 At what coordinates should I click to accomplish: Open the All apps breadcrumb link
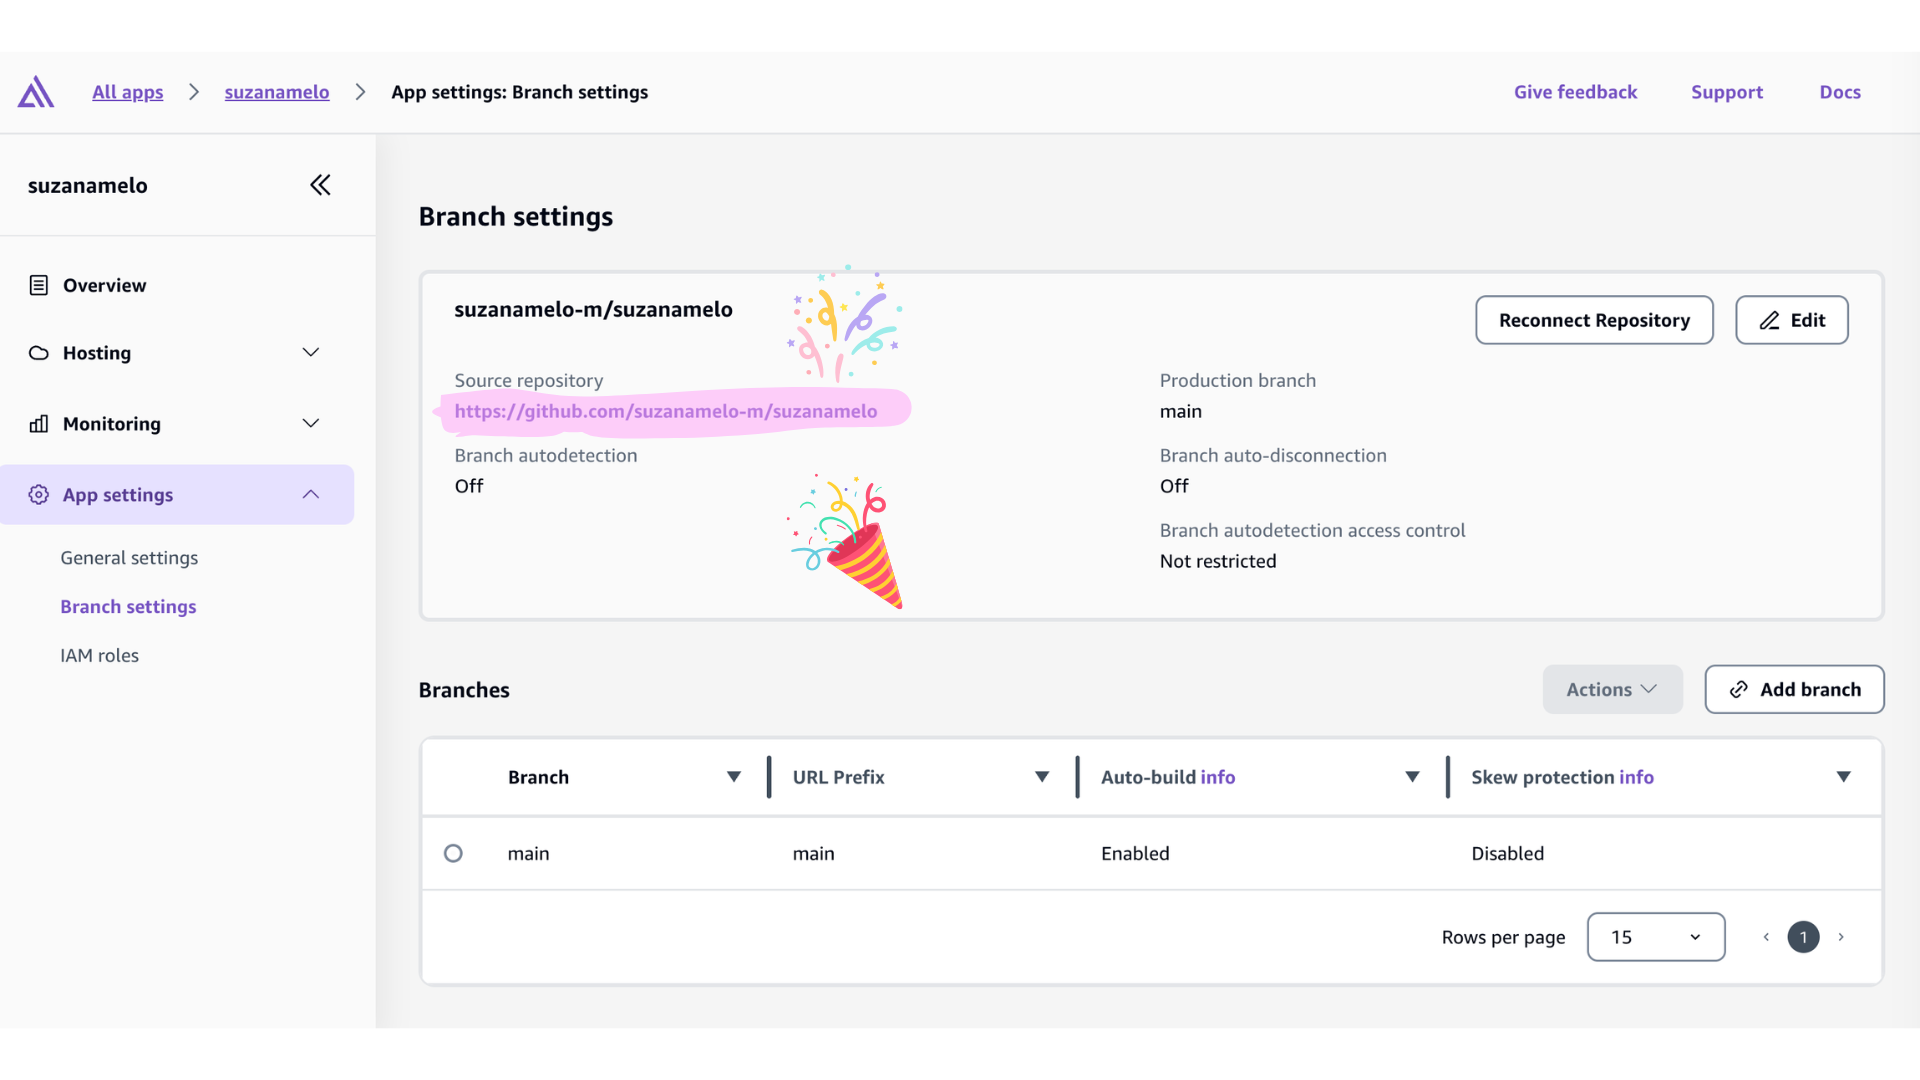(128, 92)
